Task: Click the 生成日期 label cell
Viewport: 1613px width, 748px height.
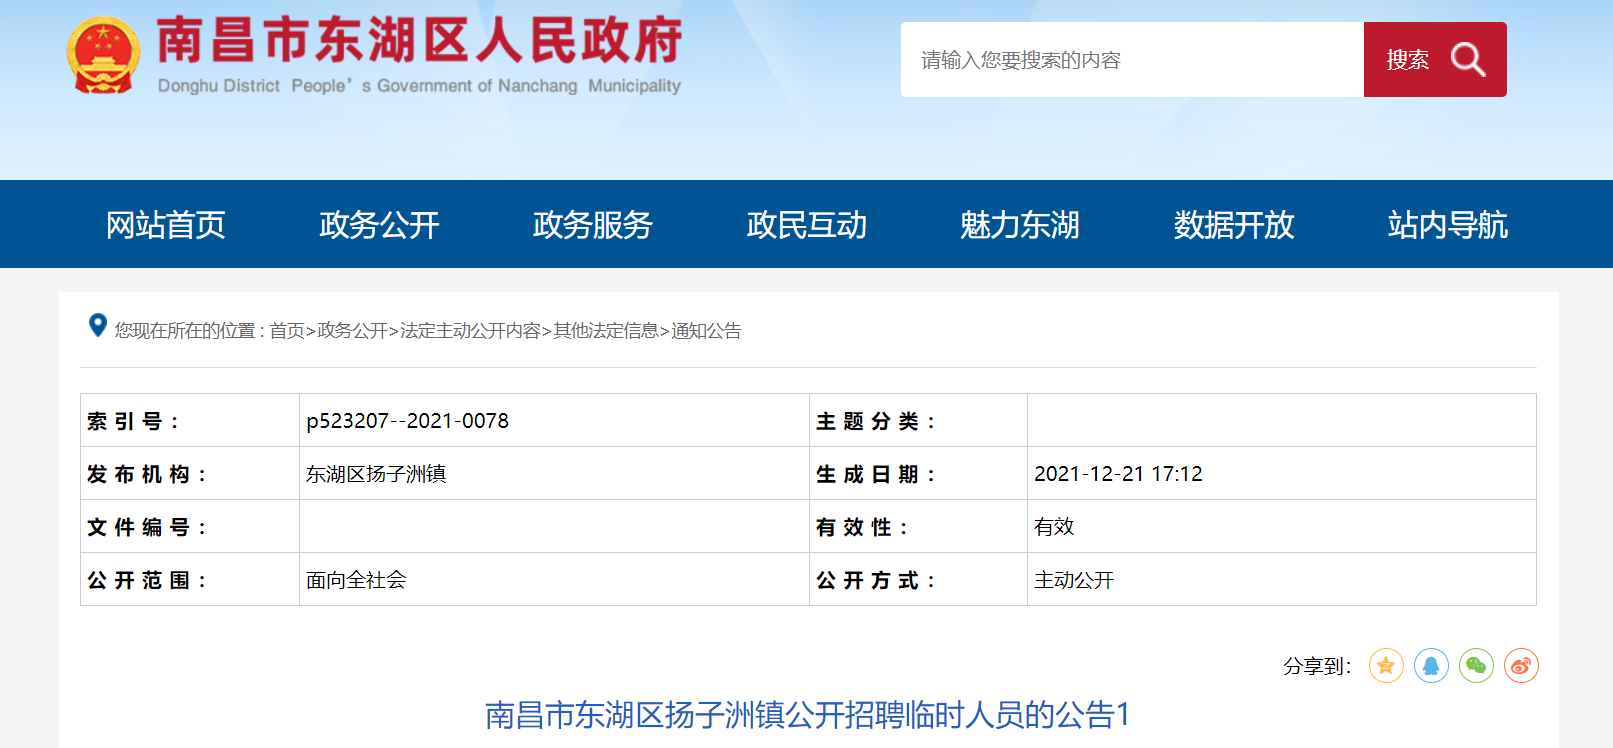Action: (919, 474)
